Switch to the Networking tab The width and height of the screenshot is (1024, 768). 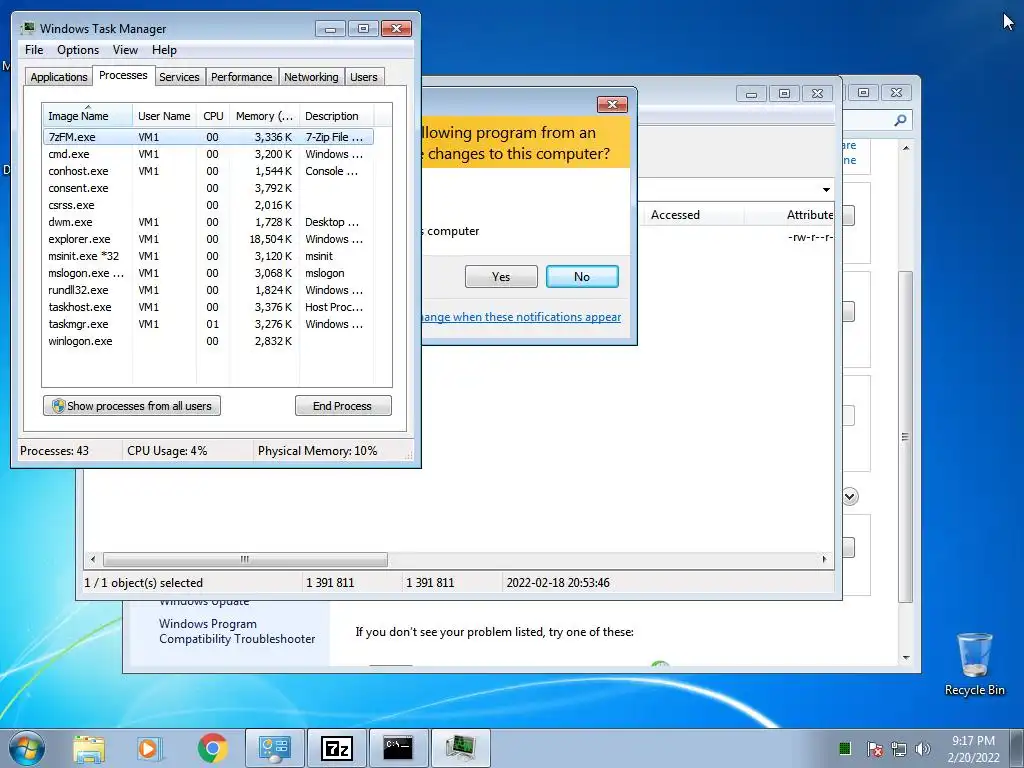click(311, 77)
